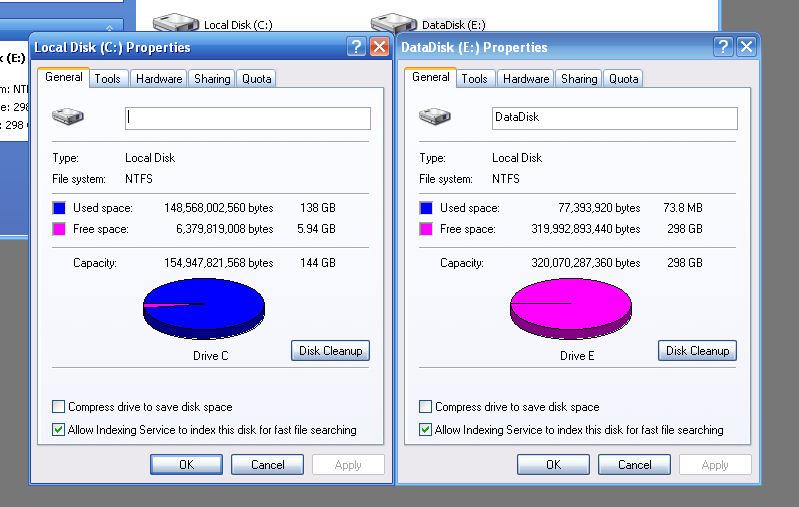The image size is (799, 507).
Task: Enable Compress drive checkbox for Drive C
Action: 59,407
